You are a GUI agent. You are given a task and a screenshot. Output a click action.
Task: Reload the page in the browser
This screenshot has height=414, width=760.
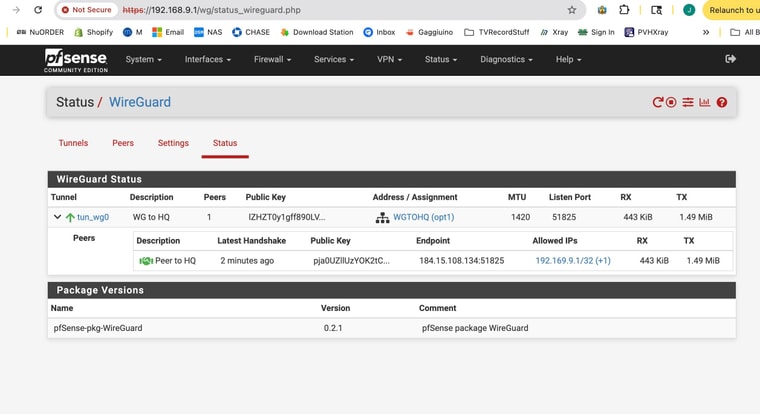(x=38, y=10)
